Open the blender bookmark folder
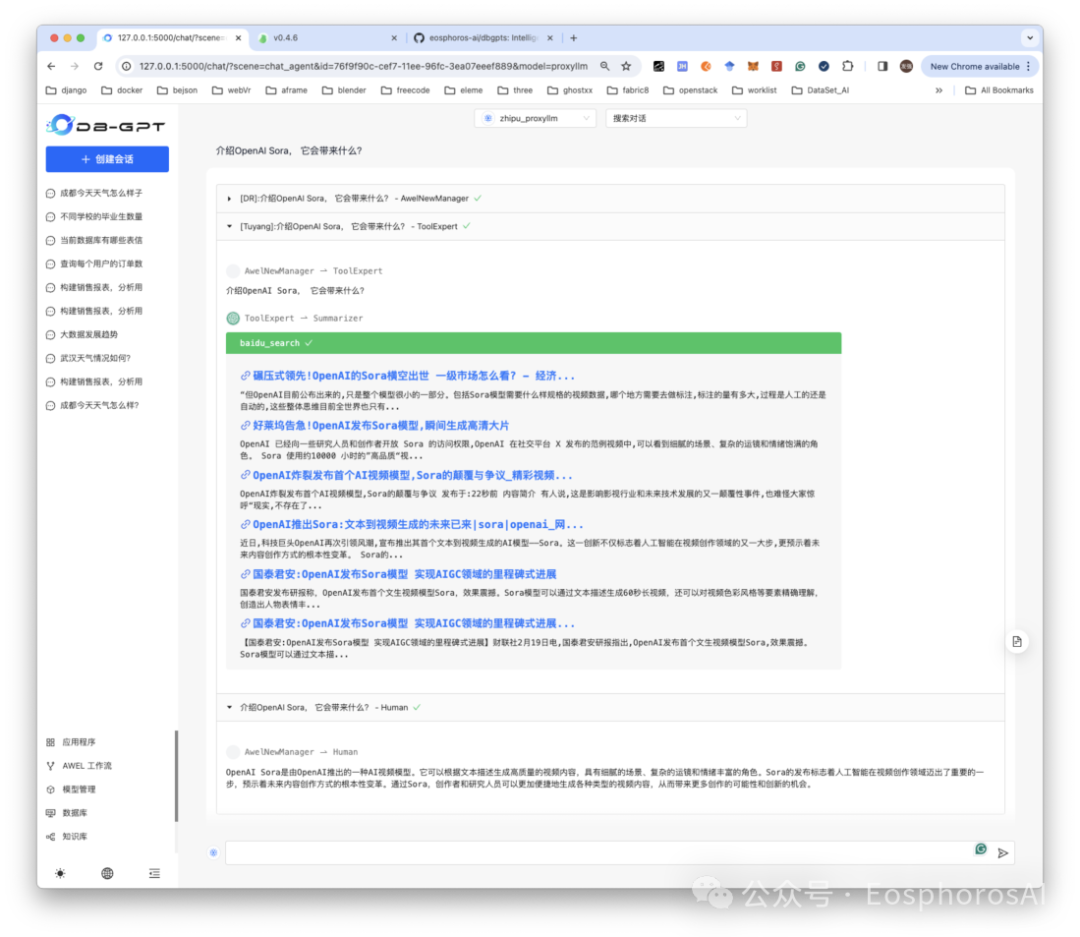Image resolution: width=1080 pixels, height=937 pixels. point(344,90)
